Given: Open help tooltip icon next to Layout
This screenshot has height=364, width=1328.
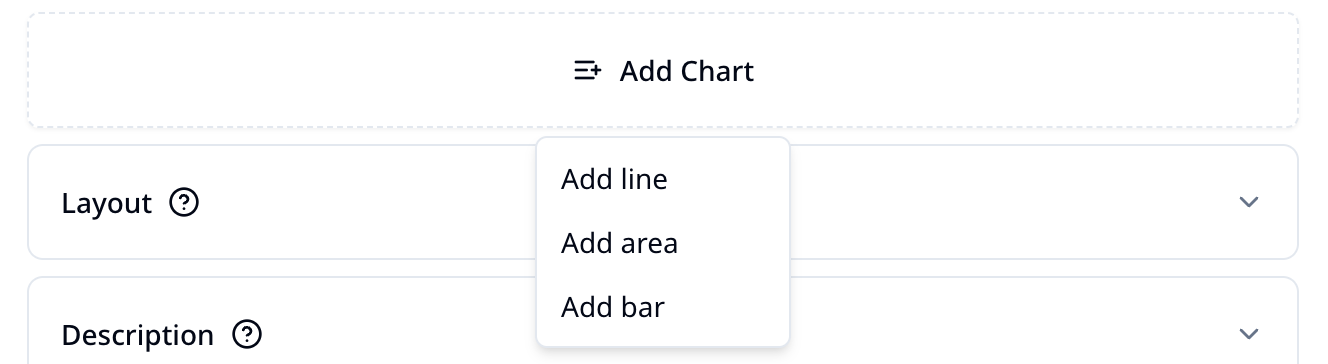Looking at the screenshot, I should coord(184,203).
